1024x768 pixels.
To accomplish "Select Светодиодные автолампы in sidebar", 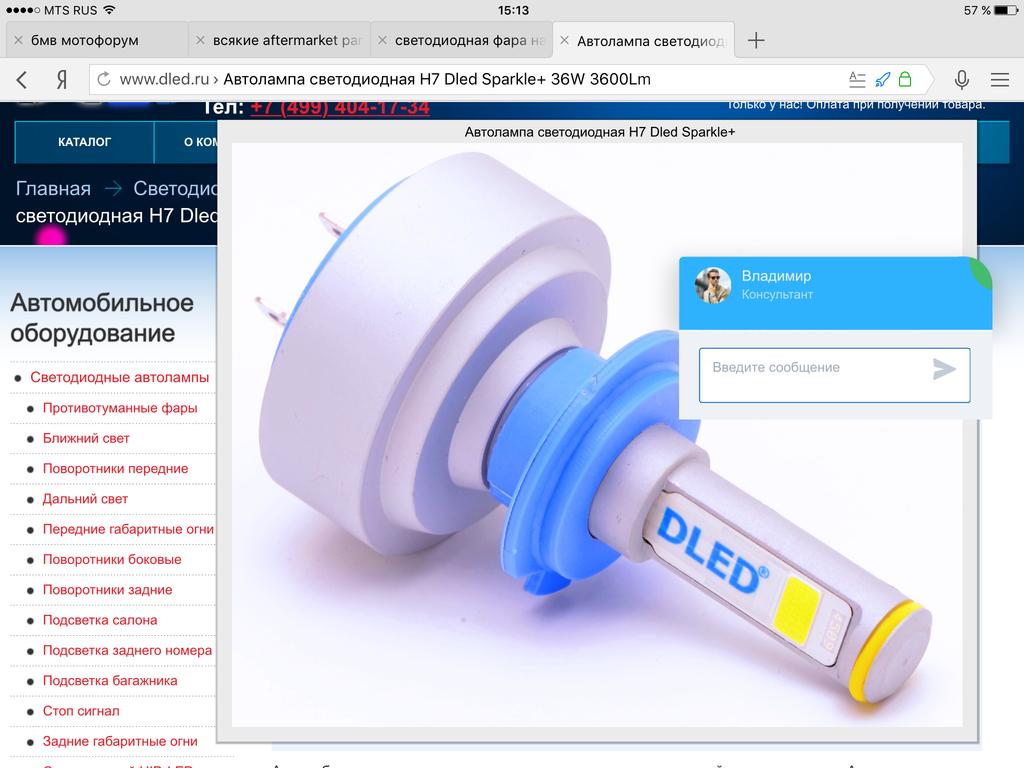I will point(120,378).
